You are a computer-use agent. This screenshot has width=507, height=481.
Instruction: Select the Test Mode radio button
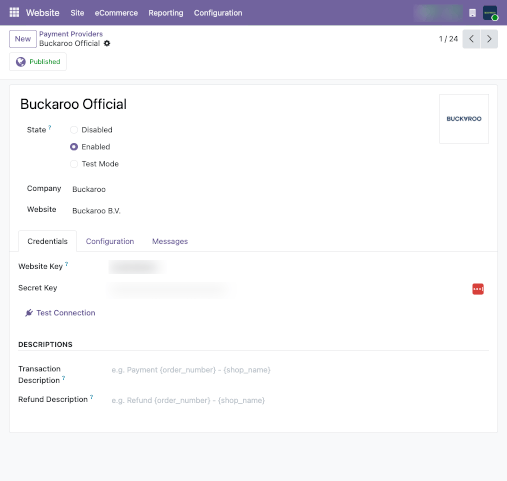pos(74,164)
